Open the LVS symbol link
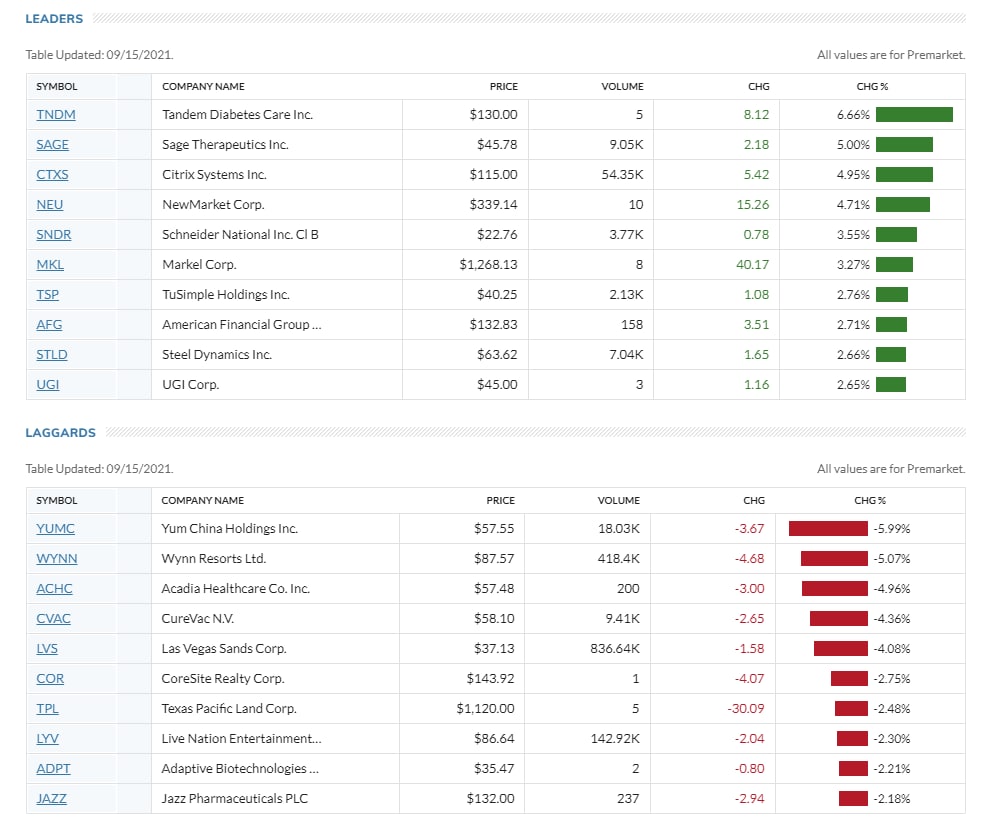Screen dimensions: 984x829 [x=47, y=649]
